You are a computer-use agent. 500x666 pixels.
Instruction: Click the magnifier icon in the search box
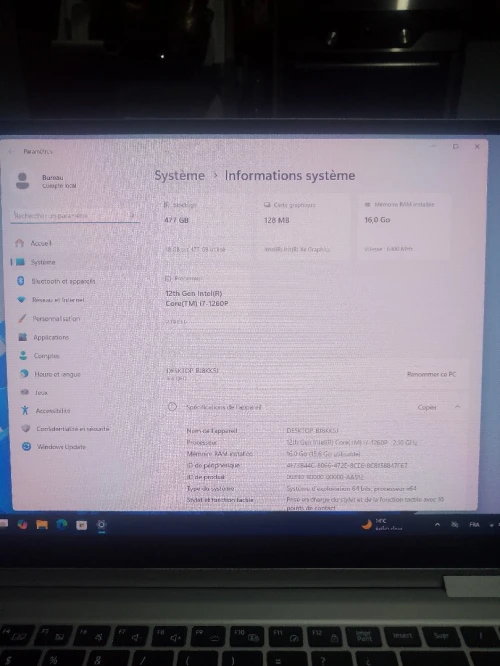(x=132, y=215)
